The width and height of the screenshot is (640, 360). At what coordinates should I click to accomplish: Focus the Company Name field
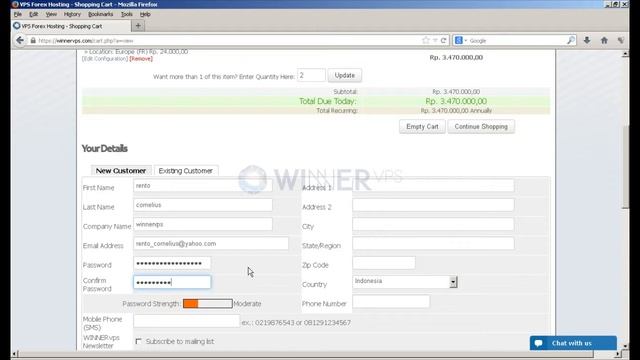203,224
